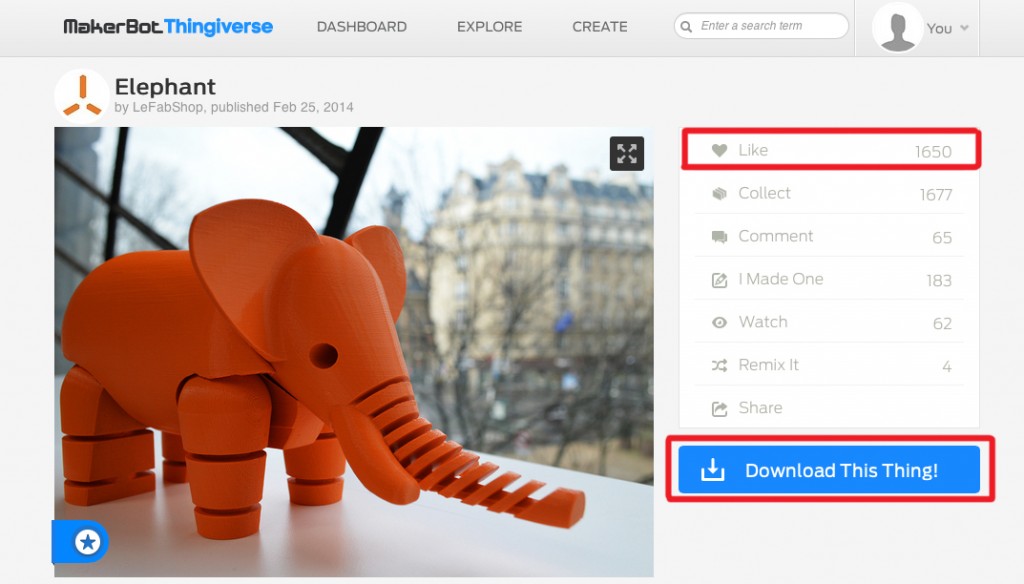
Task: Click the Comment speech bubble icon
Action: coord(719,236)
